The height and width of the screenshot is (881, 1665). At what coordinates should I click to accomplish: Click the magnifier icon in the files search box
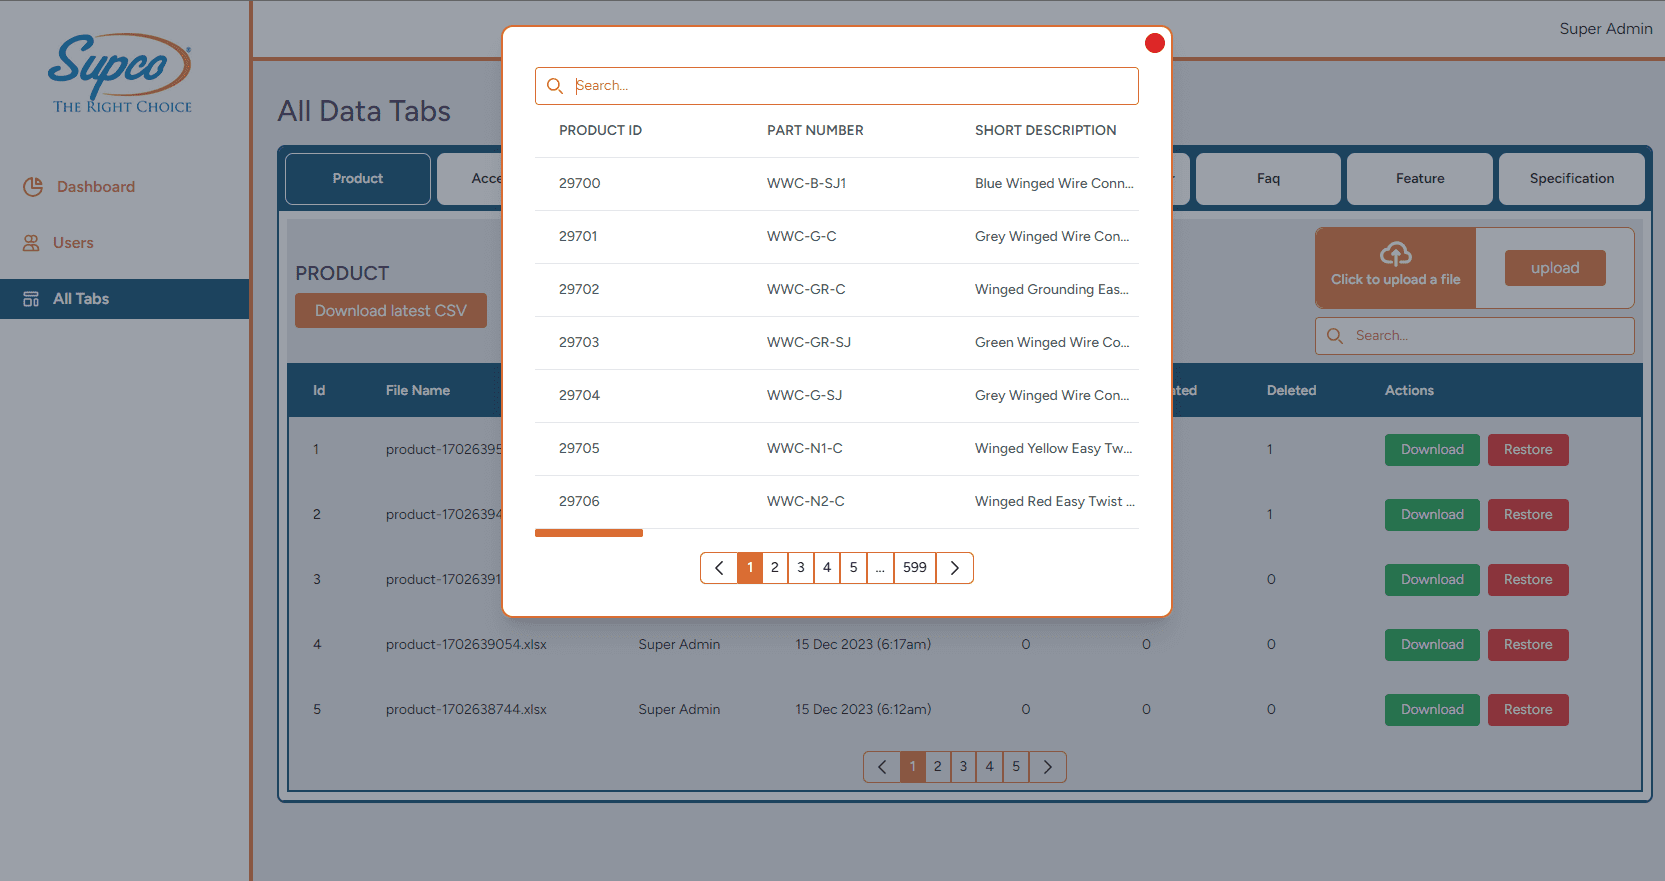tap(1335, 336)
